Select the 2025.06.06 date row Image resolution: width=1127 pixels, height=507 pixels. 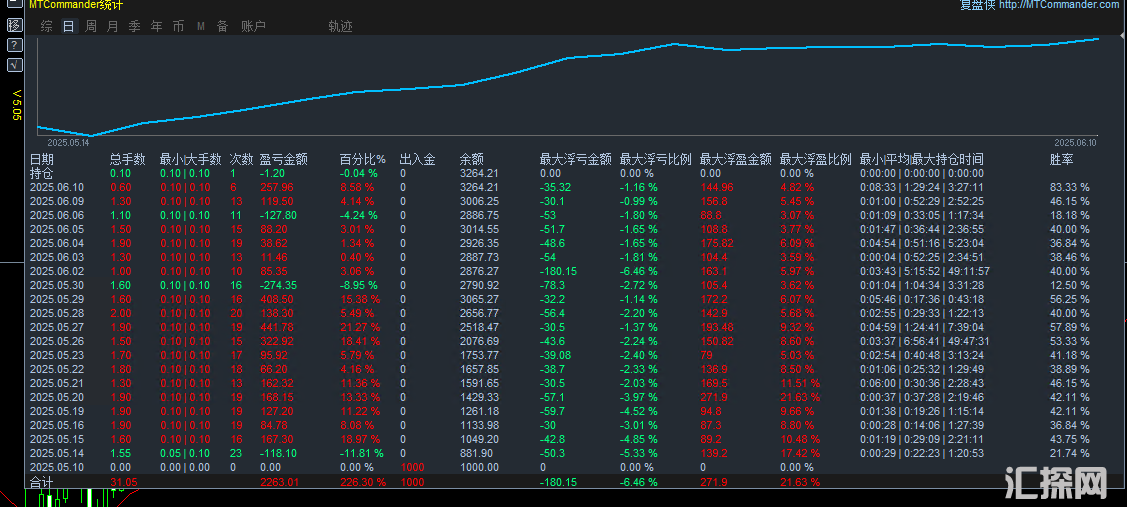(x=57, y=215)
